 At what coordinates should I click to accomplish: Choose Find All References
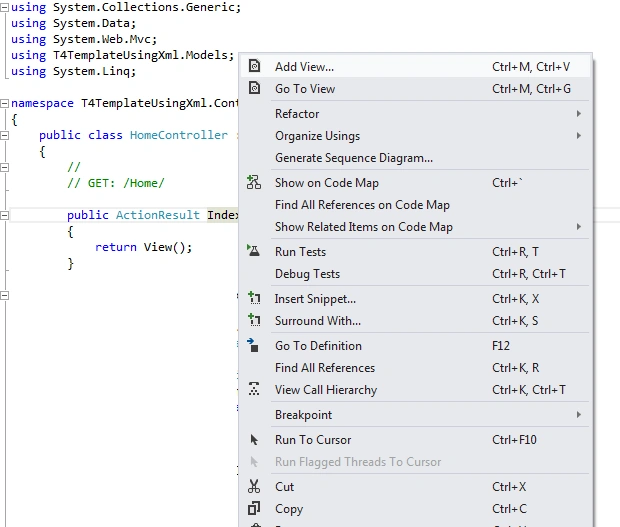tap(415, 368)
